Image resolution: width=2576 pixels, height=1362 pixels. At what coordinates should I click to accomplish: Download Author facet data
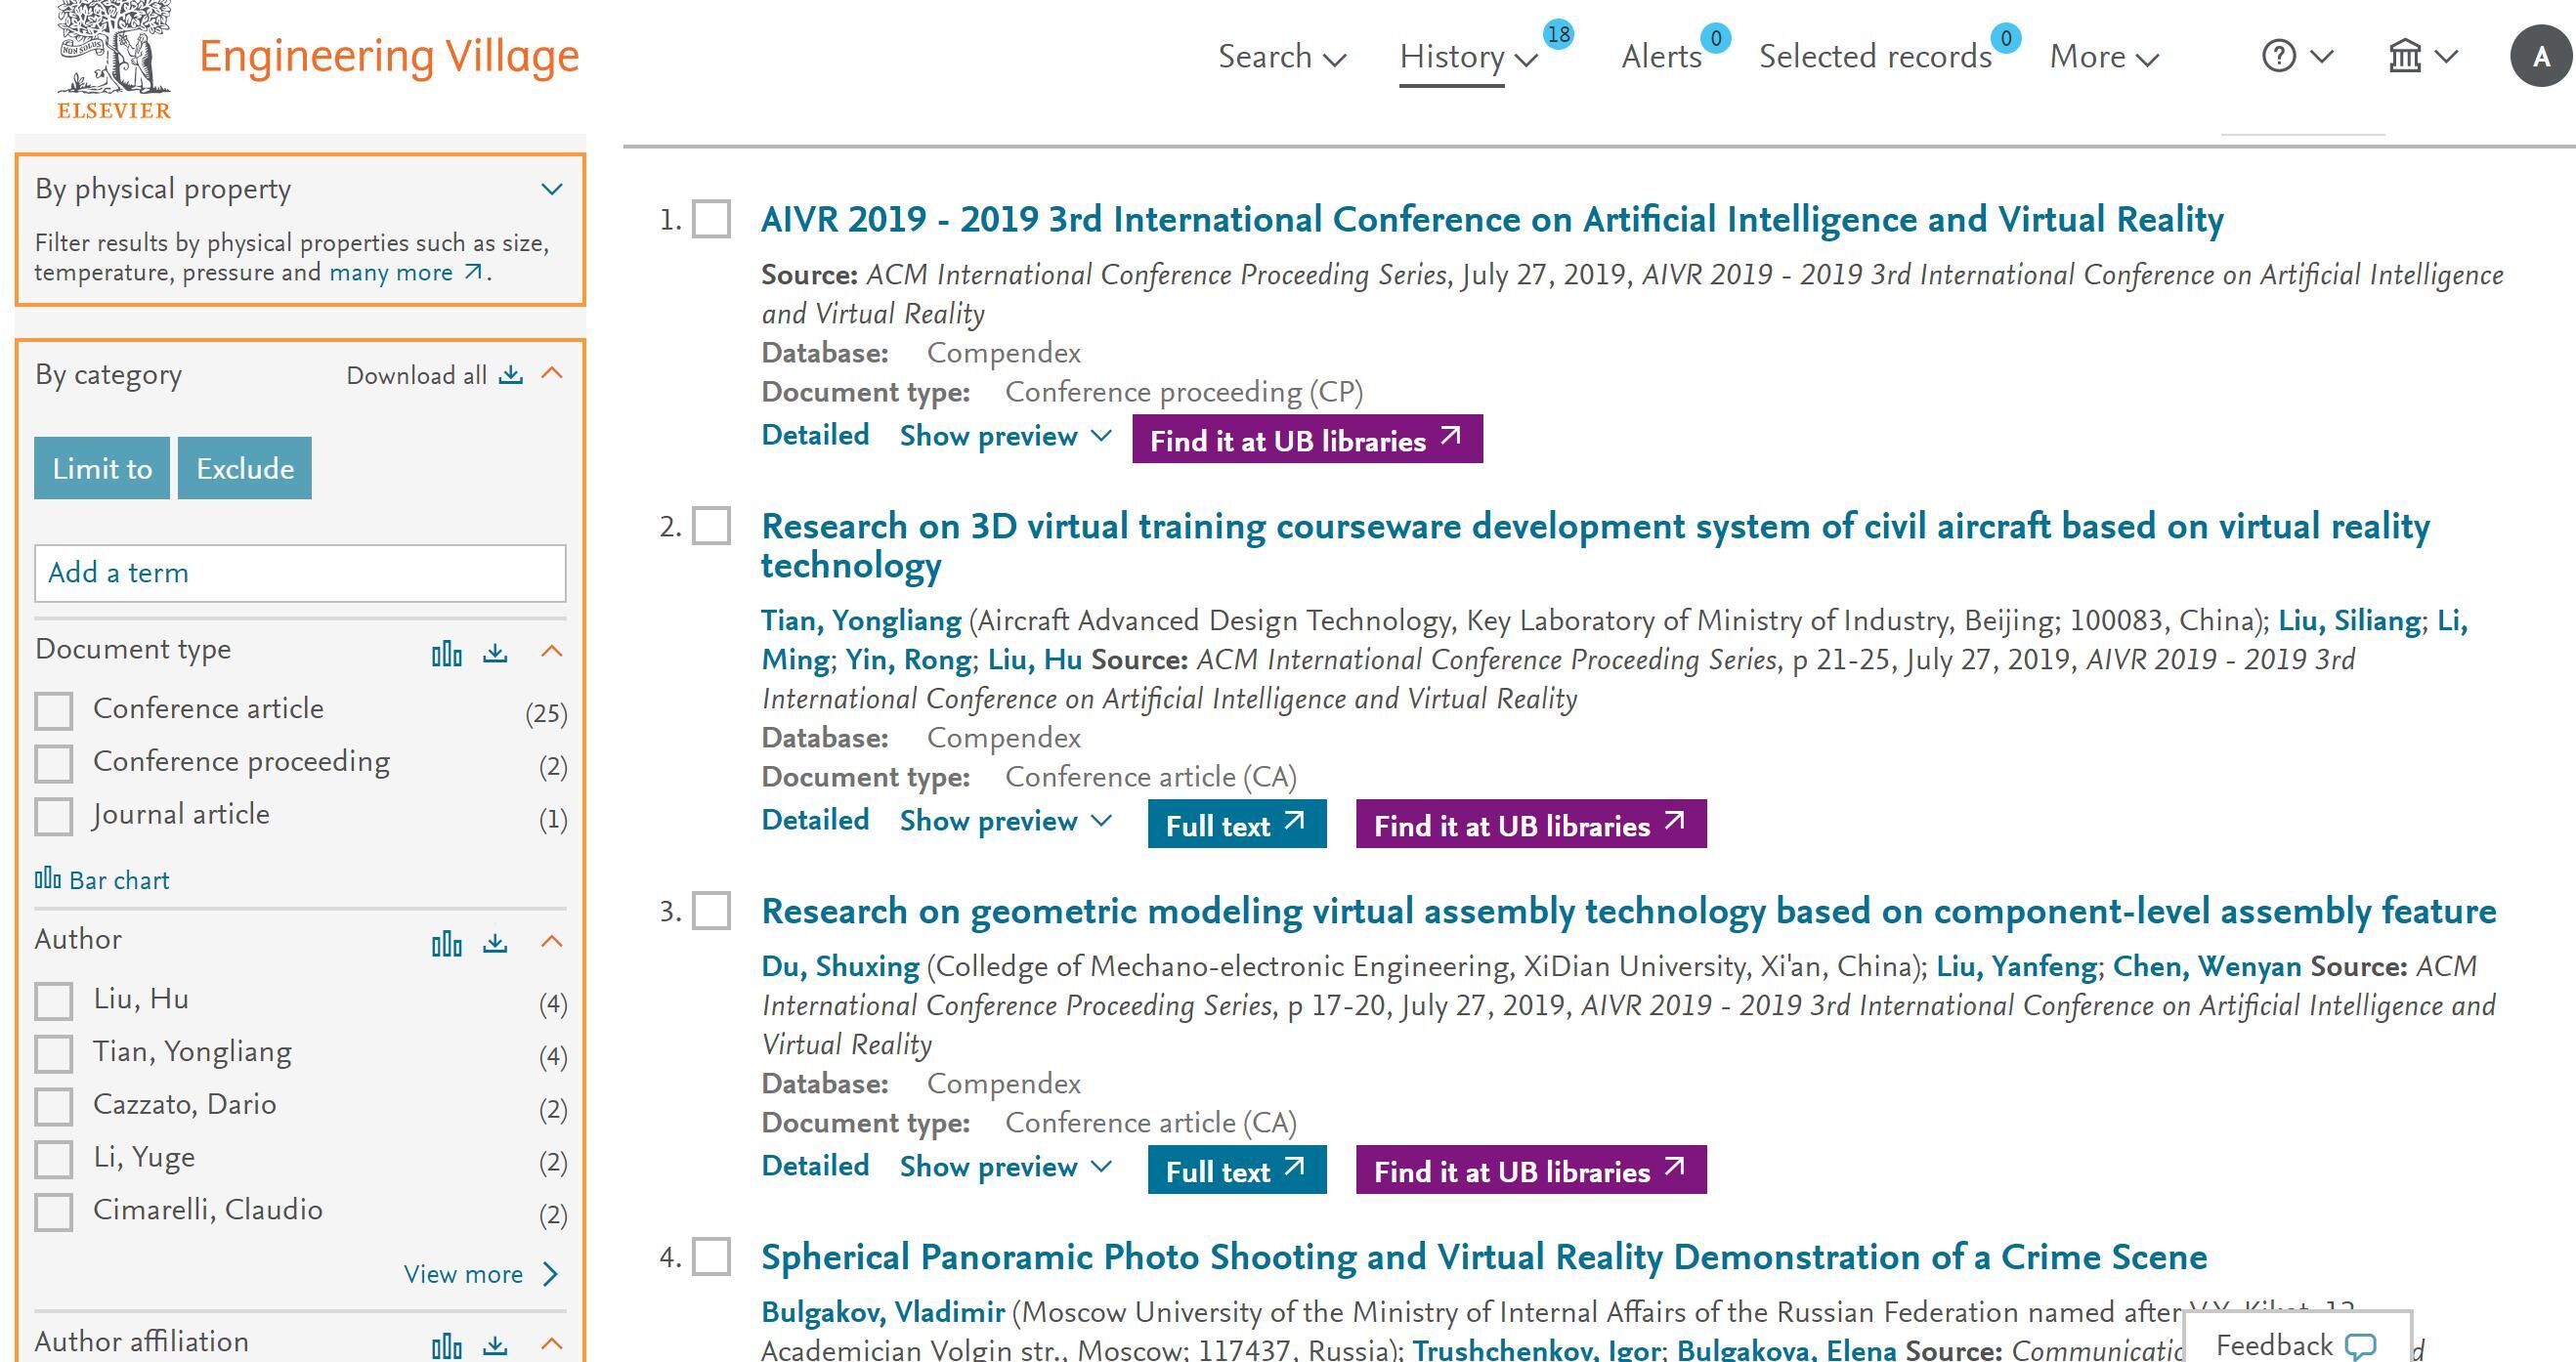[x=495, y=943]
